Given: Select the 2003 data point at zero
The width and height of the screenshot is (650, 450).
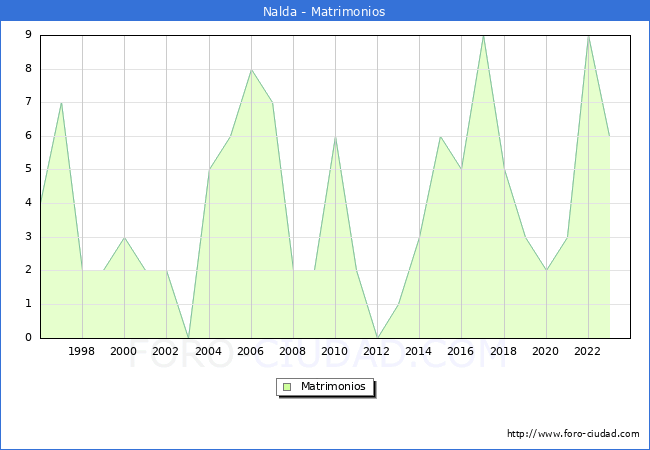Looking at the screenshot, I should click(x=188, y=337).
